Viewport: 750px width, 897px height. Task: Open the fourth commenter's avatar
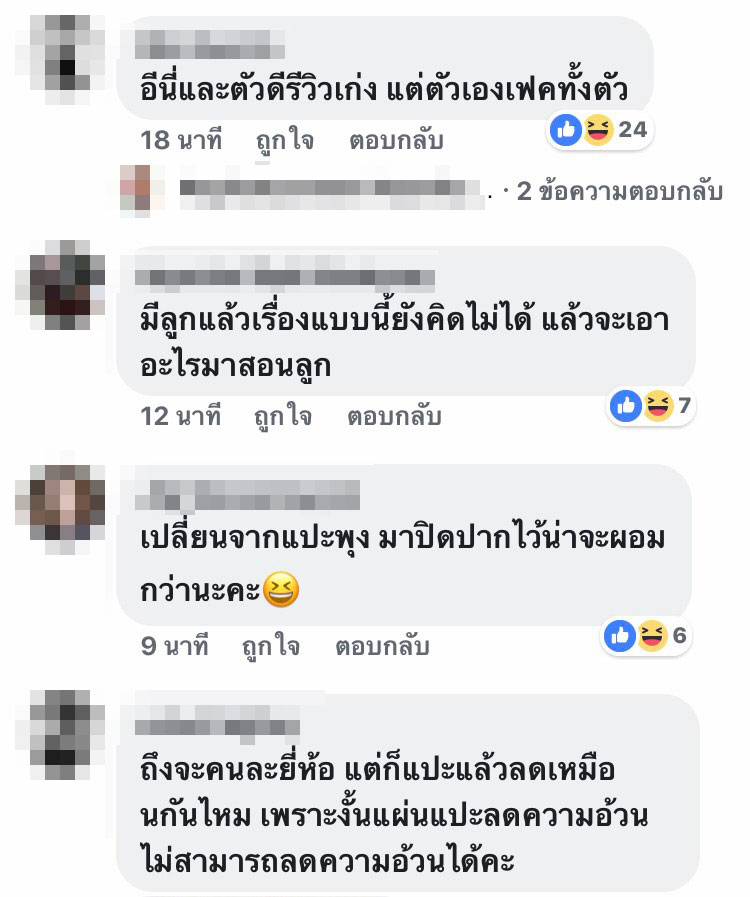[61, 735]
